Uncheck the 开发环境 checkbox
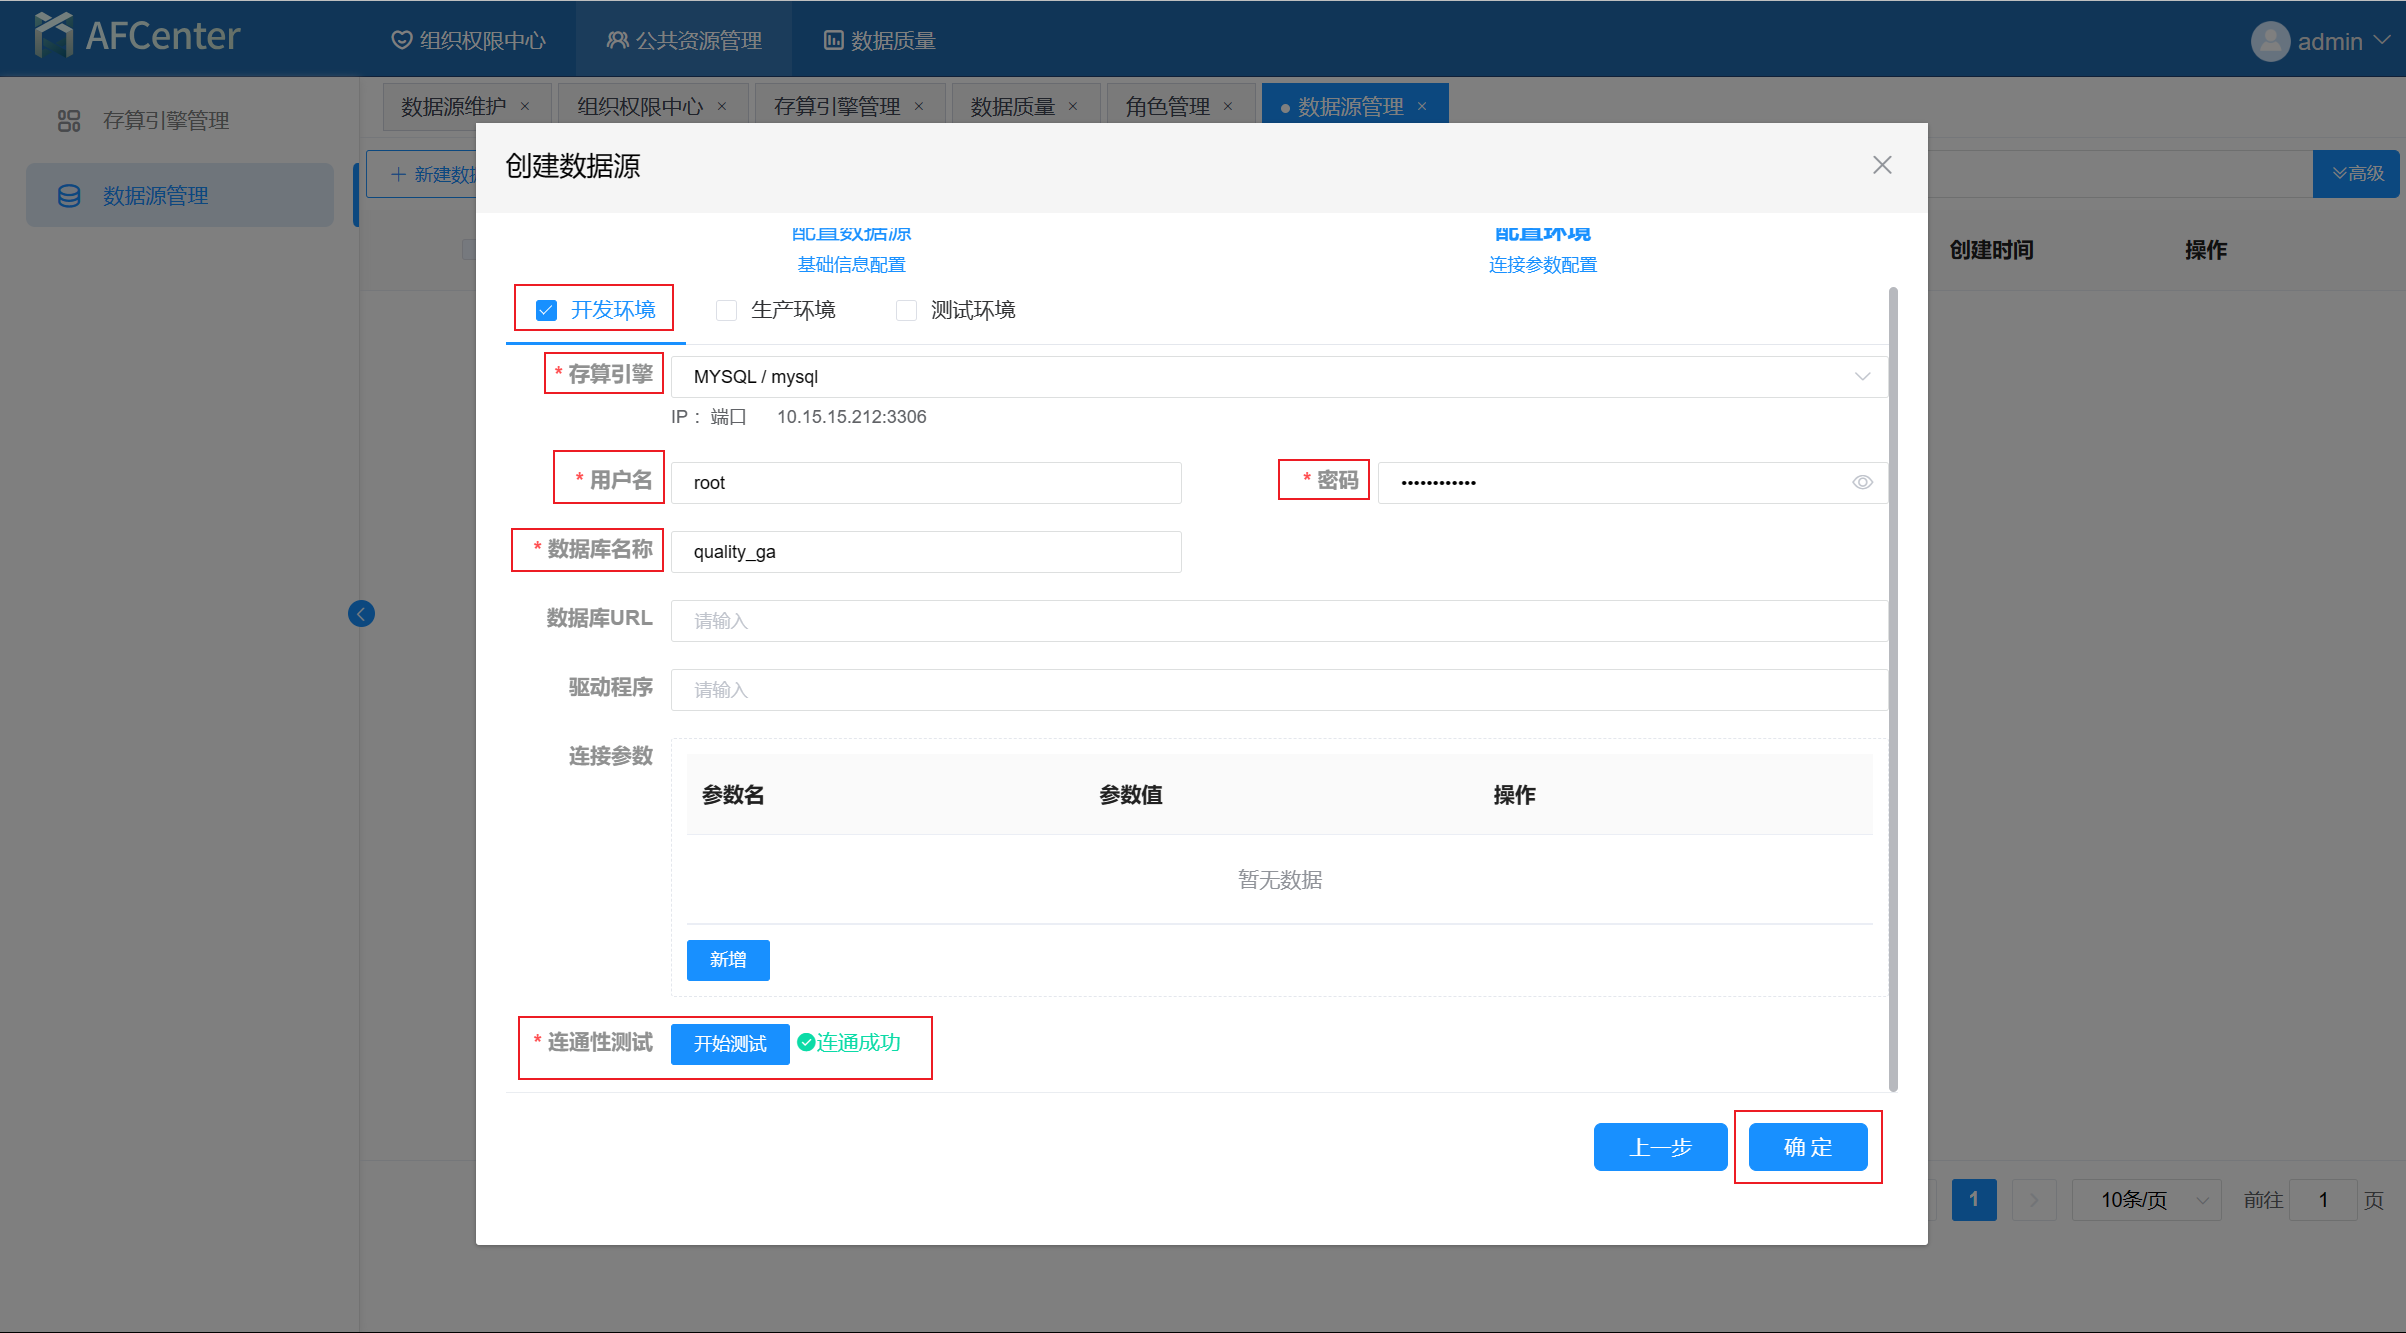 pos(546,310)
